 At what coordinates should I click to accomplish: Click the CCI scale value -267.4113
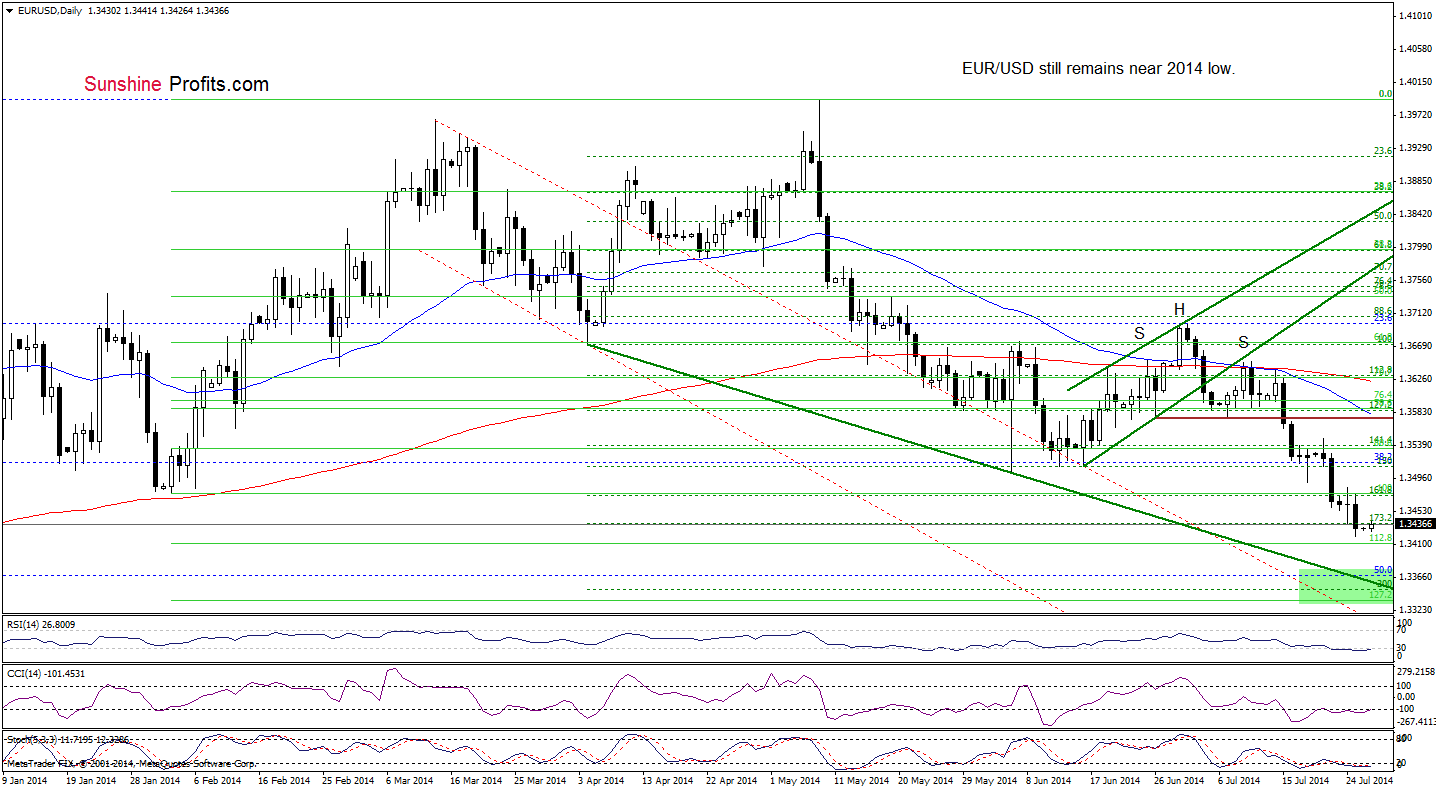(x=1416, y=720)
